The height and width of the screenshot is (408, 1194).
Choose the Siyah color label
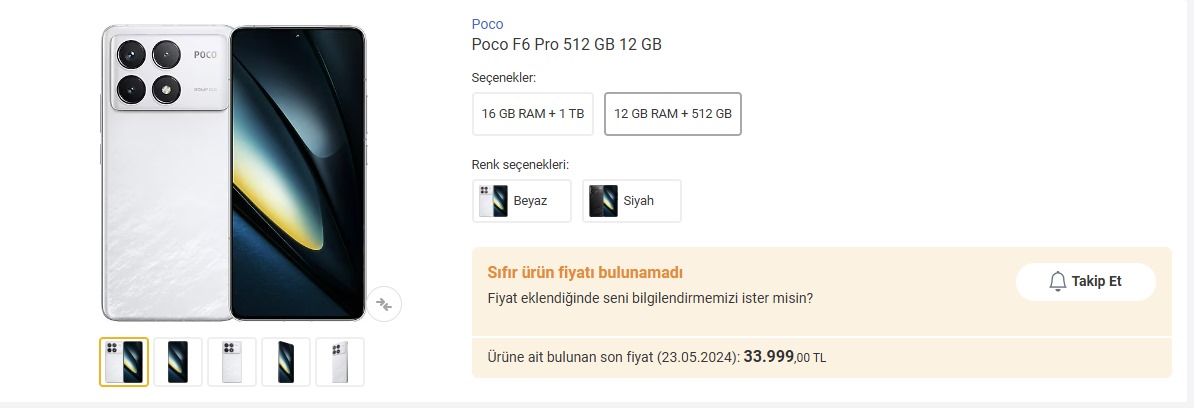[x=638, y=201]
